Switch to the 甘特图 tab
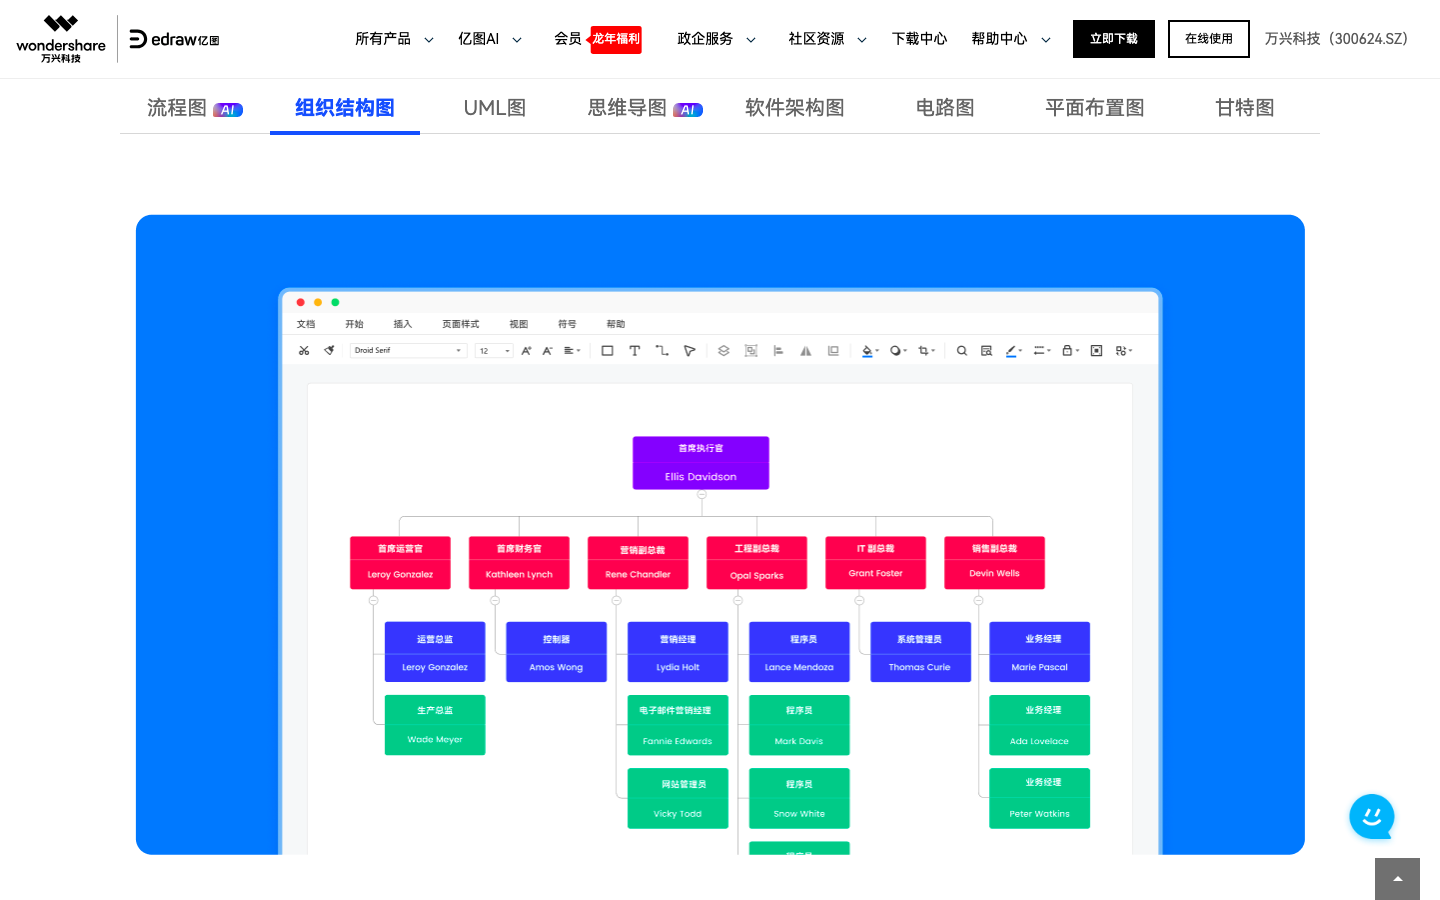The width and height of the screenshot is (1440, 900). [1243, 107]
